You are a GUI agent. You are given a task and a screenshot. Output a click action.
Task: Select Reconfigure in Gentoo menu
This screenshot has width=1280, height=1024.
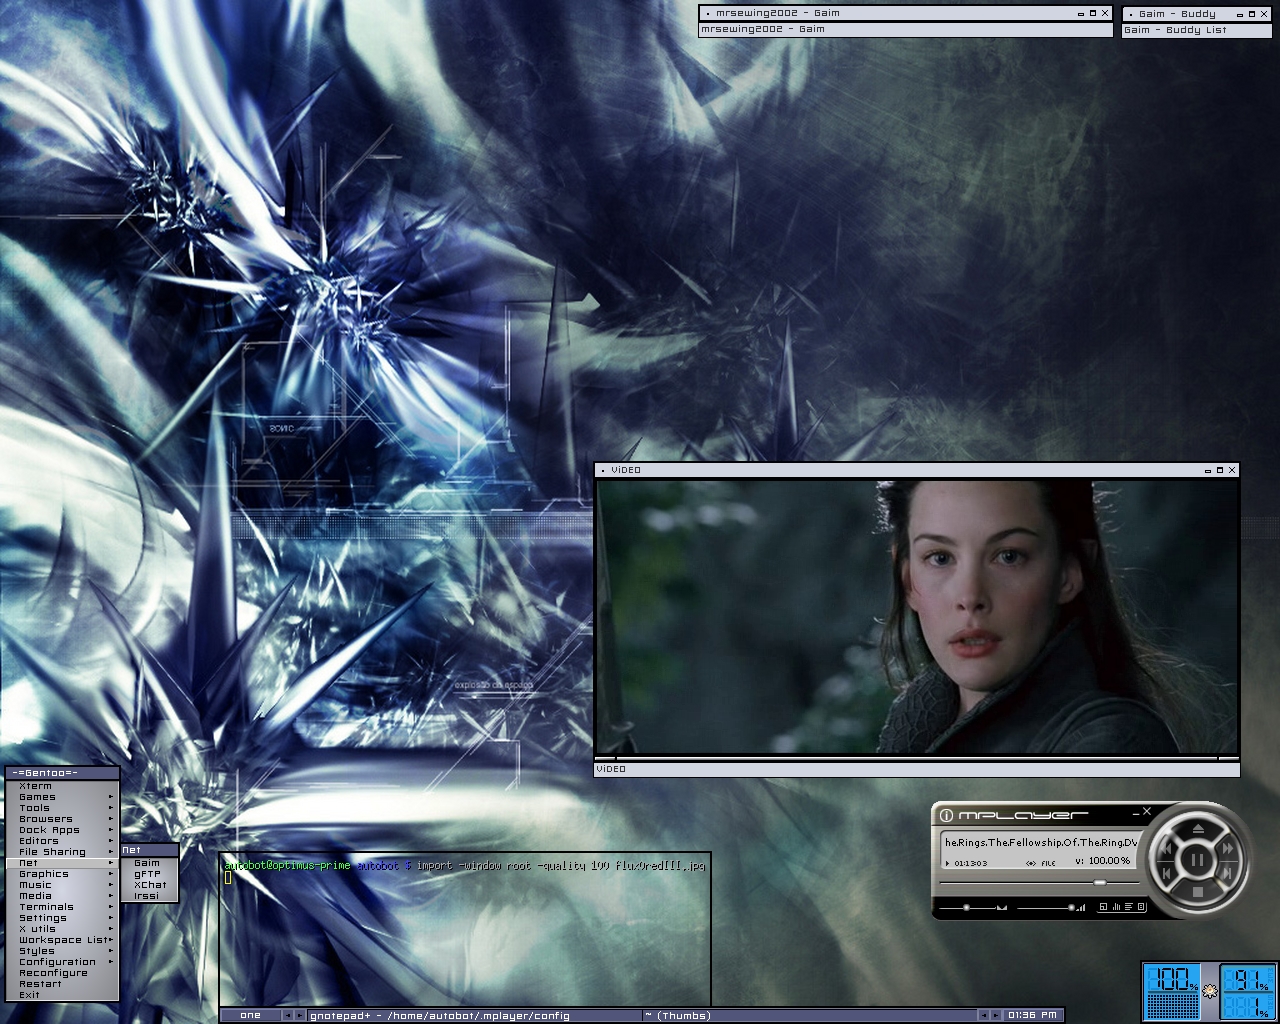pyautogui.click(x=62, y=973)
